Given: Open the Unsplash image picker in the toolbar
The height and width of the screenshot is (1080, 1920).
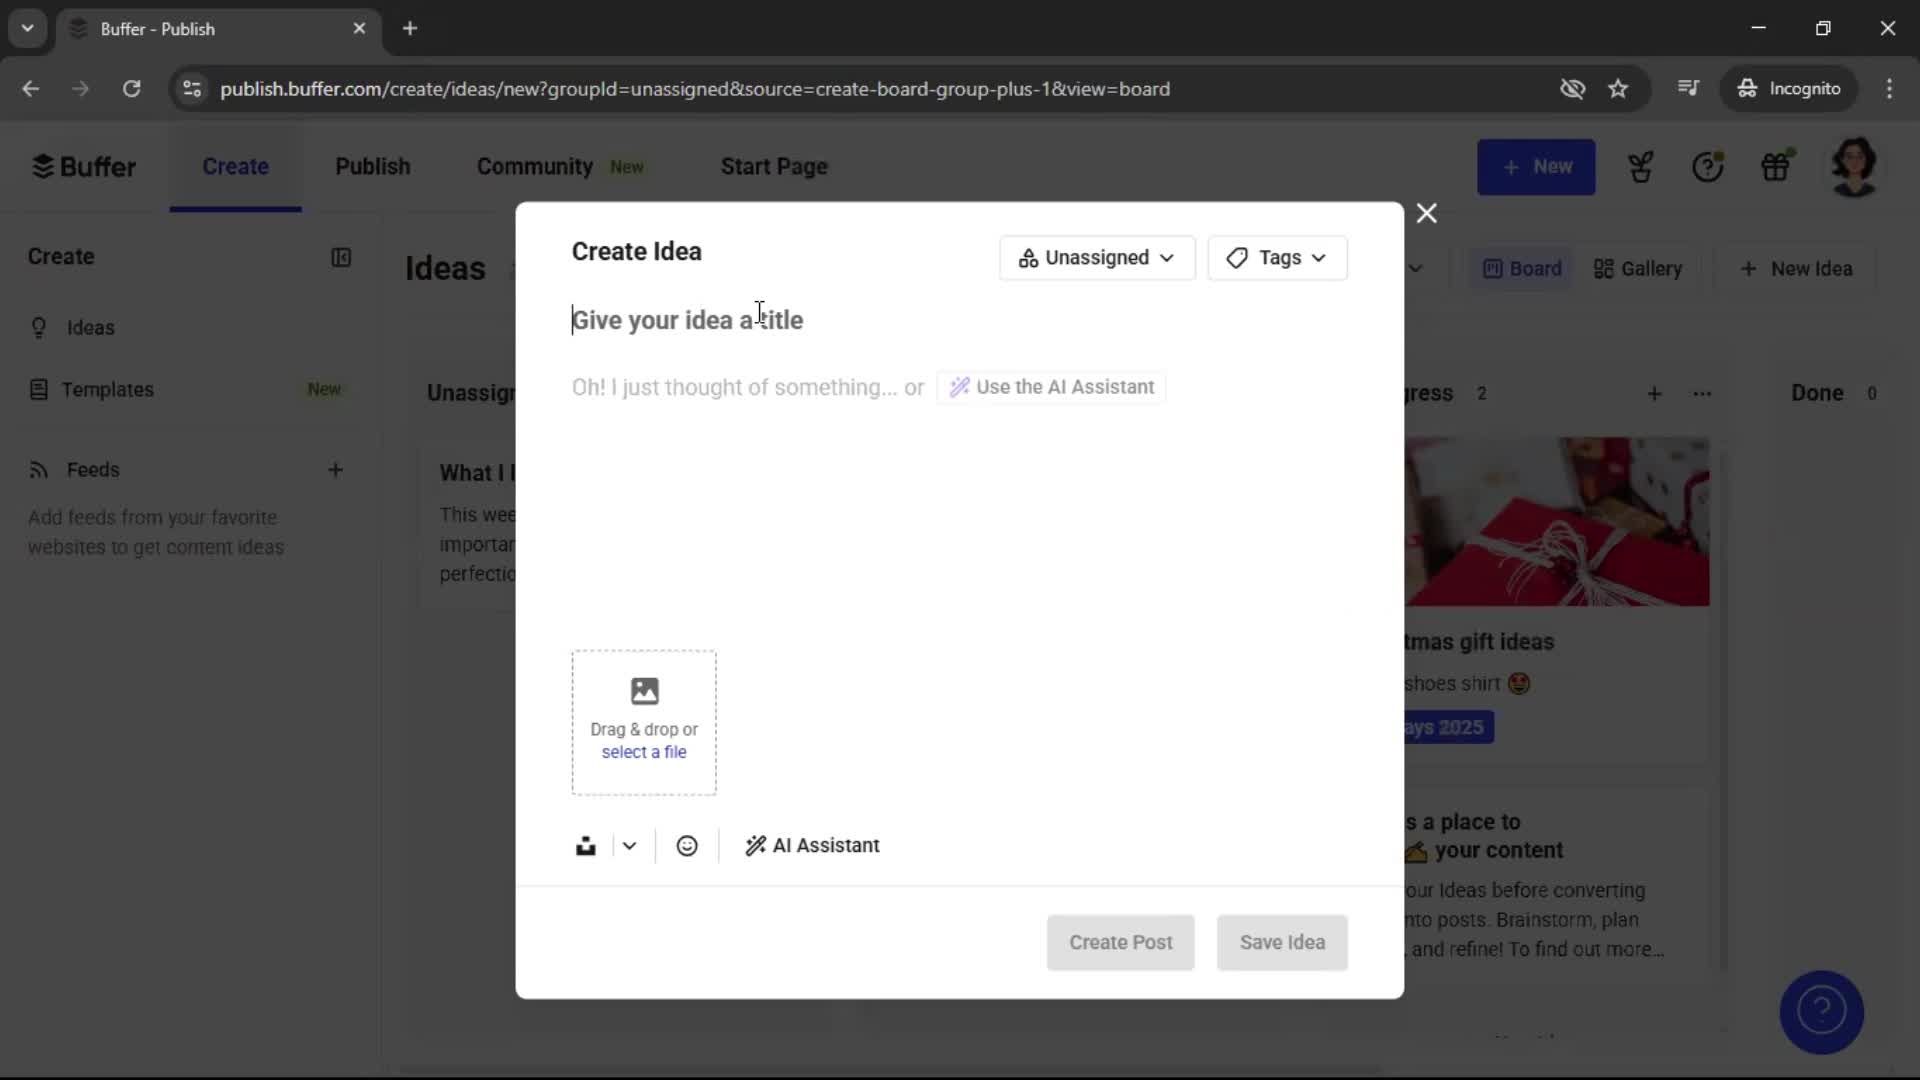Looking at the screenshot, I should (586, 846).
